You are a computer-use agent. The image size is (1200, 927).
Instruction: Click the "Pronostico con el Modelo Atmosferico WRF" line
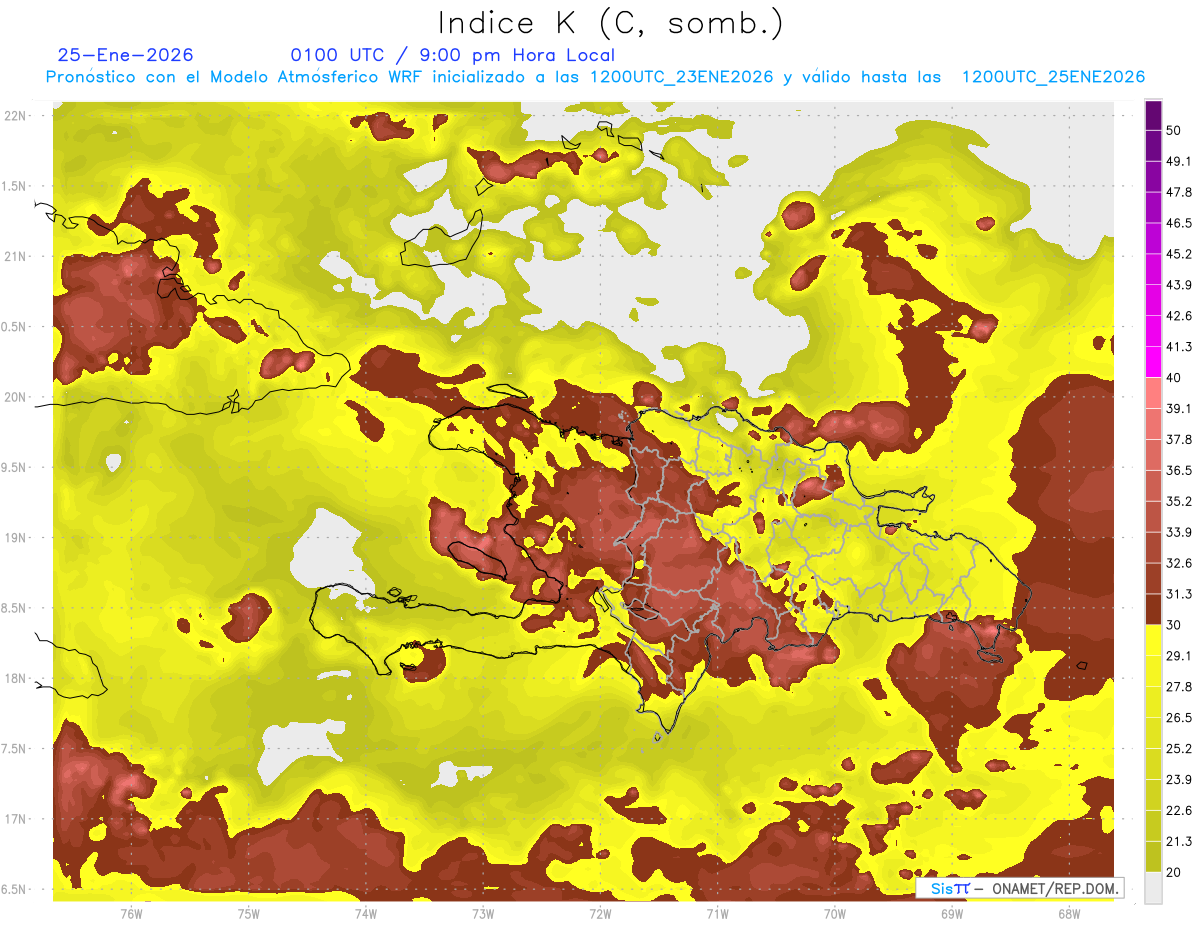pos(595,77)
